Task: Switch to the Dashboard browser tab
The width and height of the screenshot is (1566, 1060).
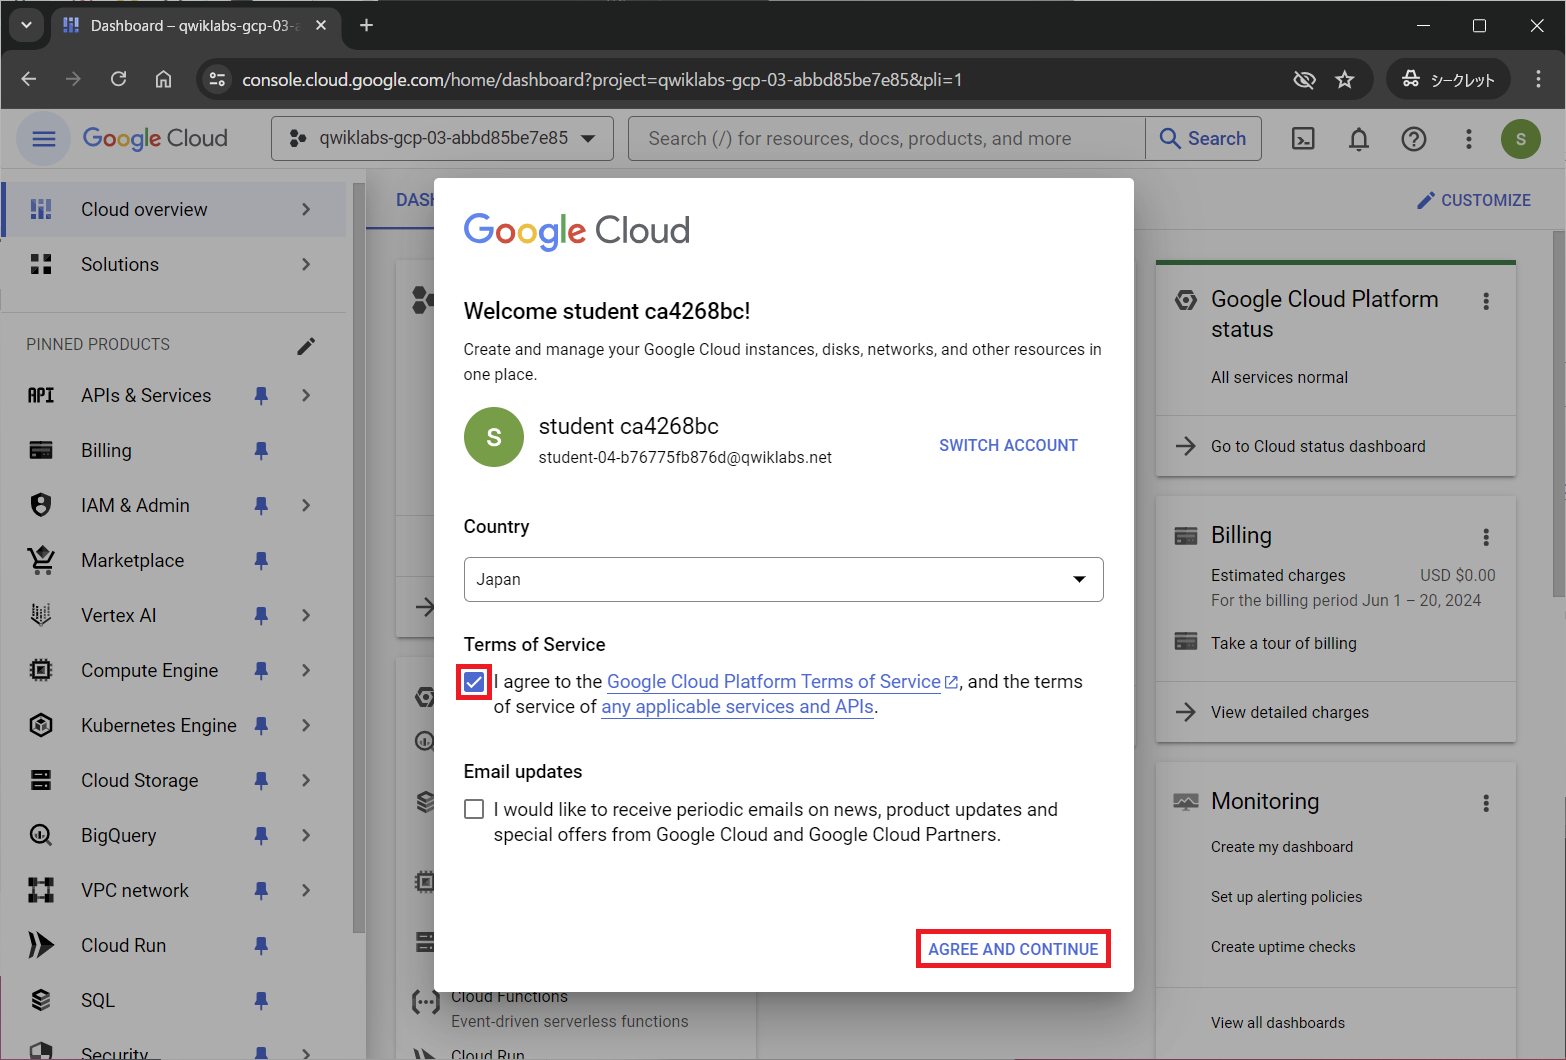Action: 196,26
